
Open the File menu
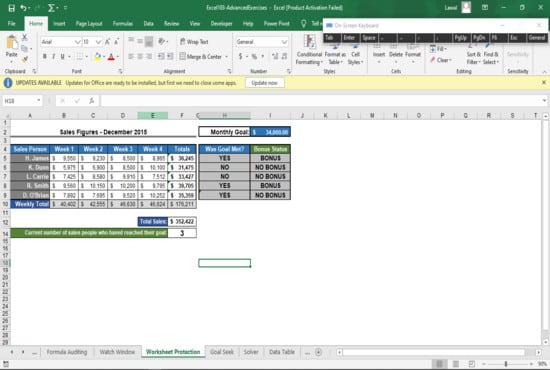click(x=12, y=23)
